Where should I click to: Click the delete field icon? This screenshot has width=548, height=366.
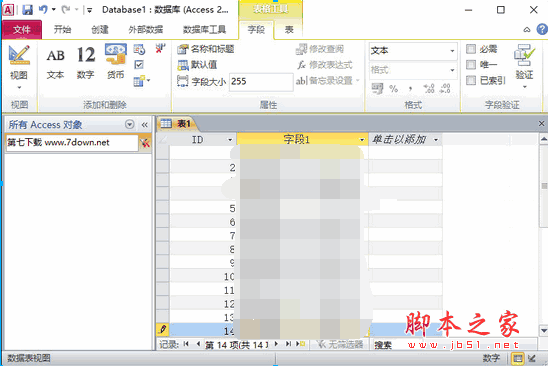click(160, 49)
